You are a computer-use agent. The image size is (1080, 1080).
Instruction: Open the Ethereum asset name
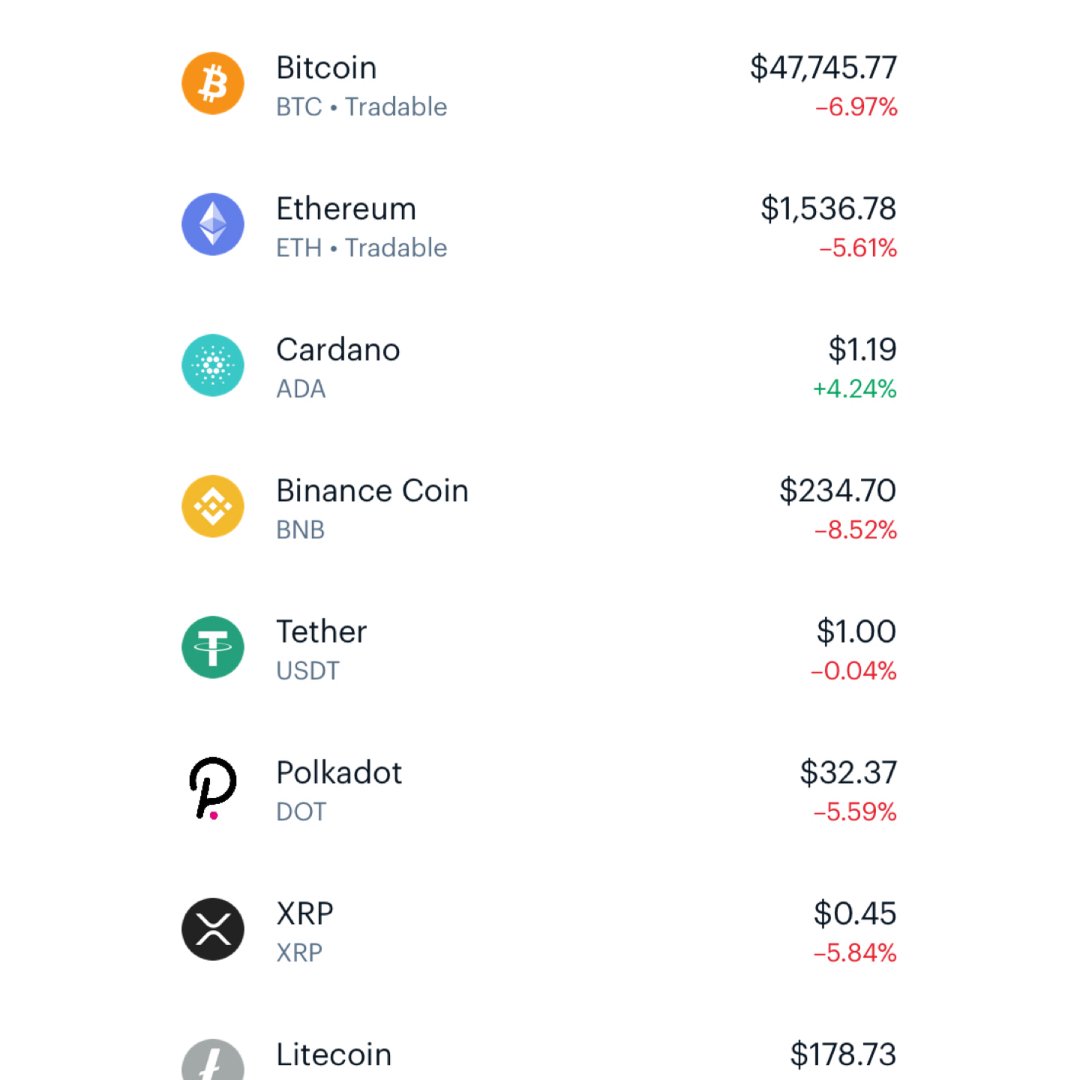(x=346, y=209)
